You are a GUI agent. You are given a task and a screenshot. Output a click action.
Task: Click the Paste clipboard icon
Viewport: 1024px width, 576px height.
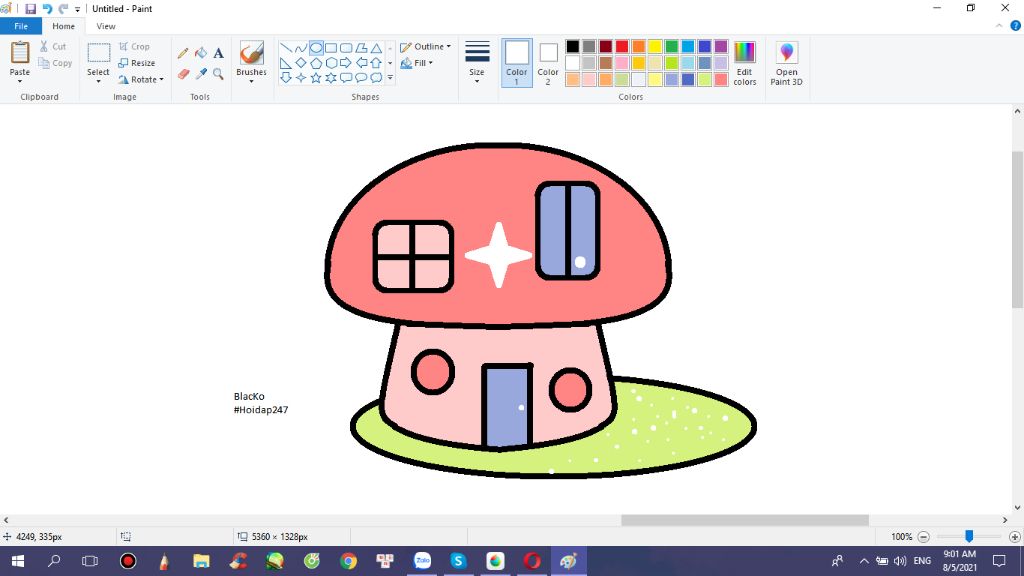(x=20, y=53)
